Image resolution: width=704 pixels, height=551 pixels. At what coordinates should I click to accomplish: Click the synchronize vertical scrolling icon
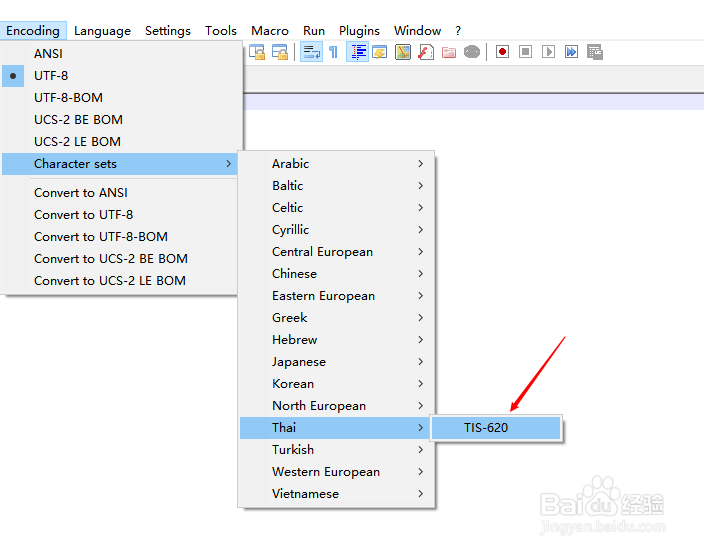point(257,52)
